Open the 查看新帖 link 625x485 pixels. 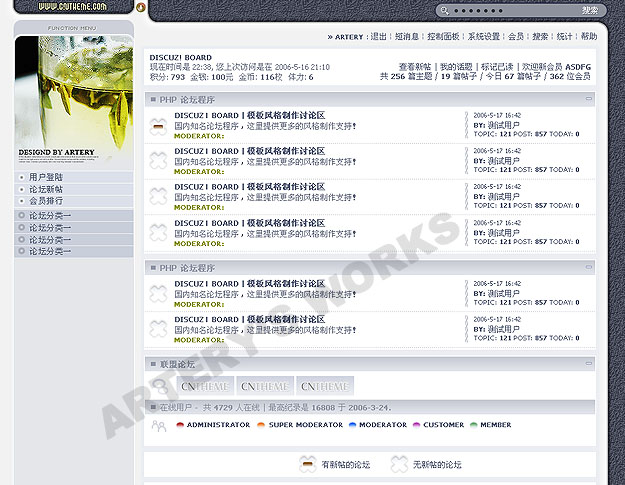click(415, 66)
